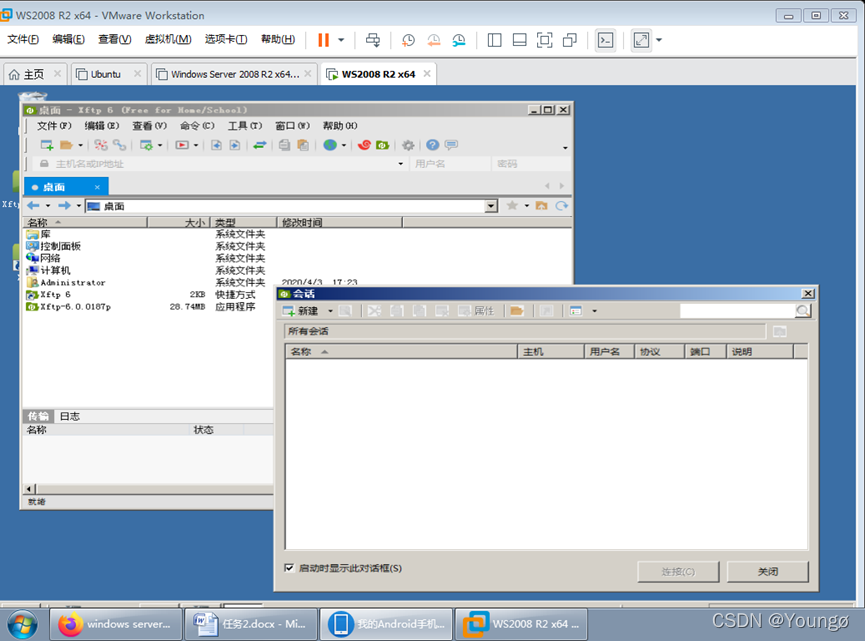
Task: Switch to the 日志 log tab
Action: 70,416
